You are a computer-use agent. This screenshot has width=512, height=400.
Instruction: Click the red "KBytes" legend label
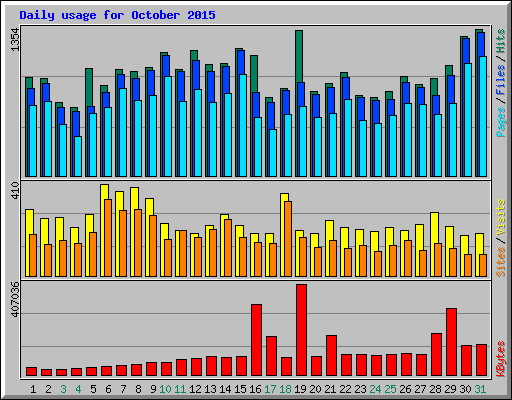[500, 359]
